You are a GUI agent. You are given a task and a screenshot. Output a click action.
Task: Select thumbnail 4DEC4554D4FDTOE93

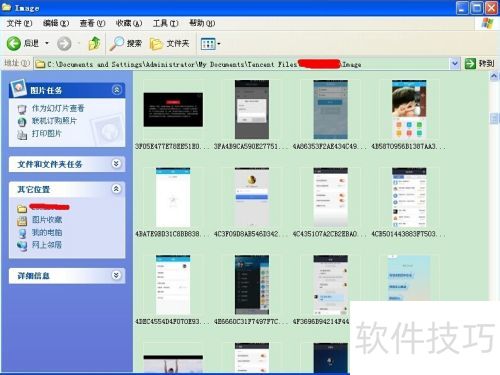[173, 285]
